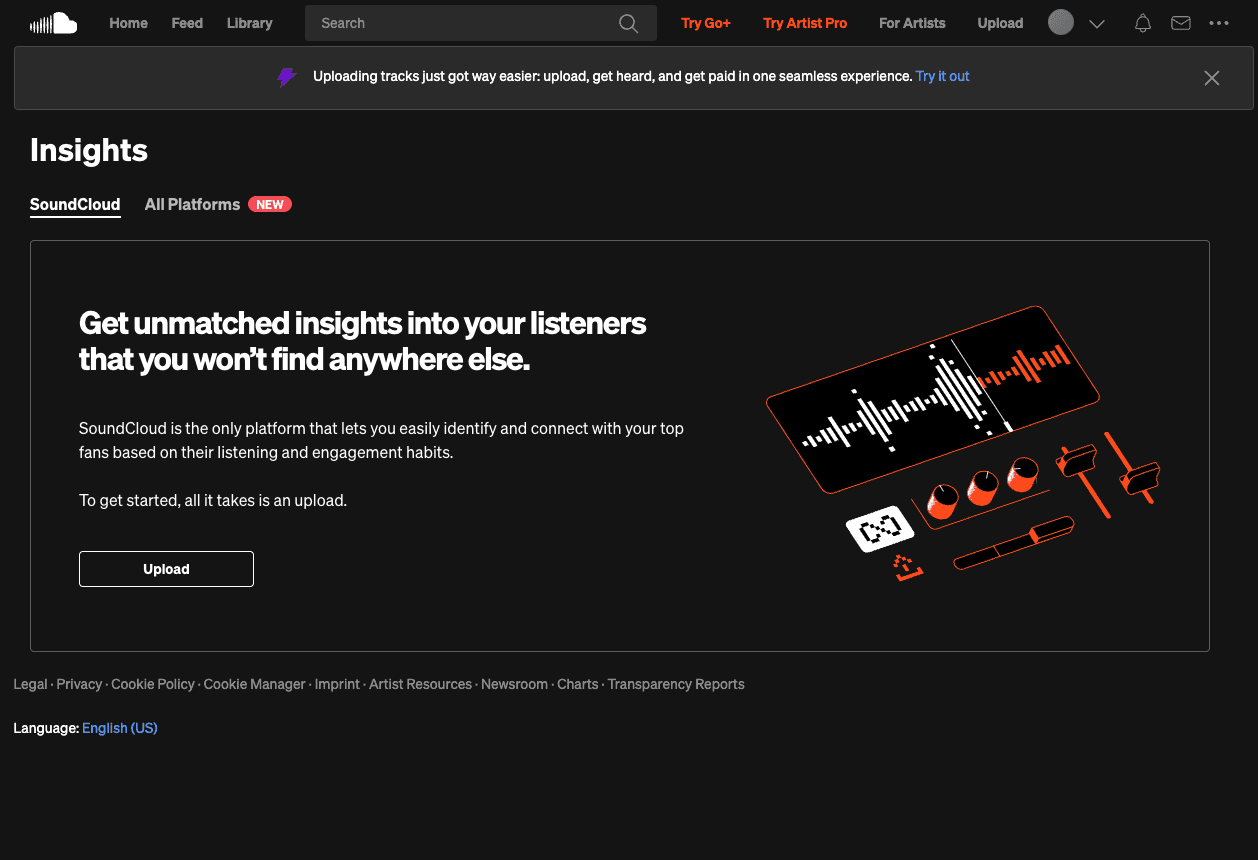Open the Newsroom link
1258x860 pixels.
[x=514, y=684]
